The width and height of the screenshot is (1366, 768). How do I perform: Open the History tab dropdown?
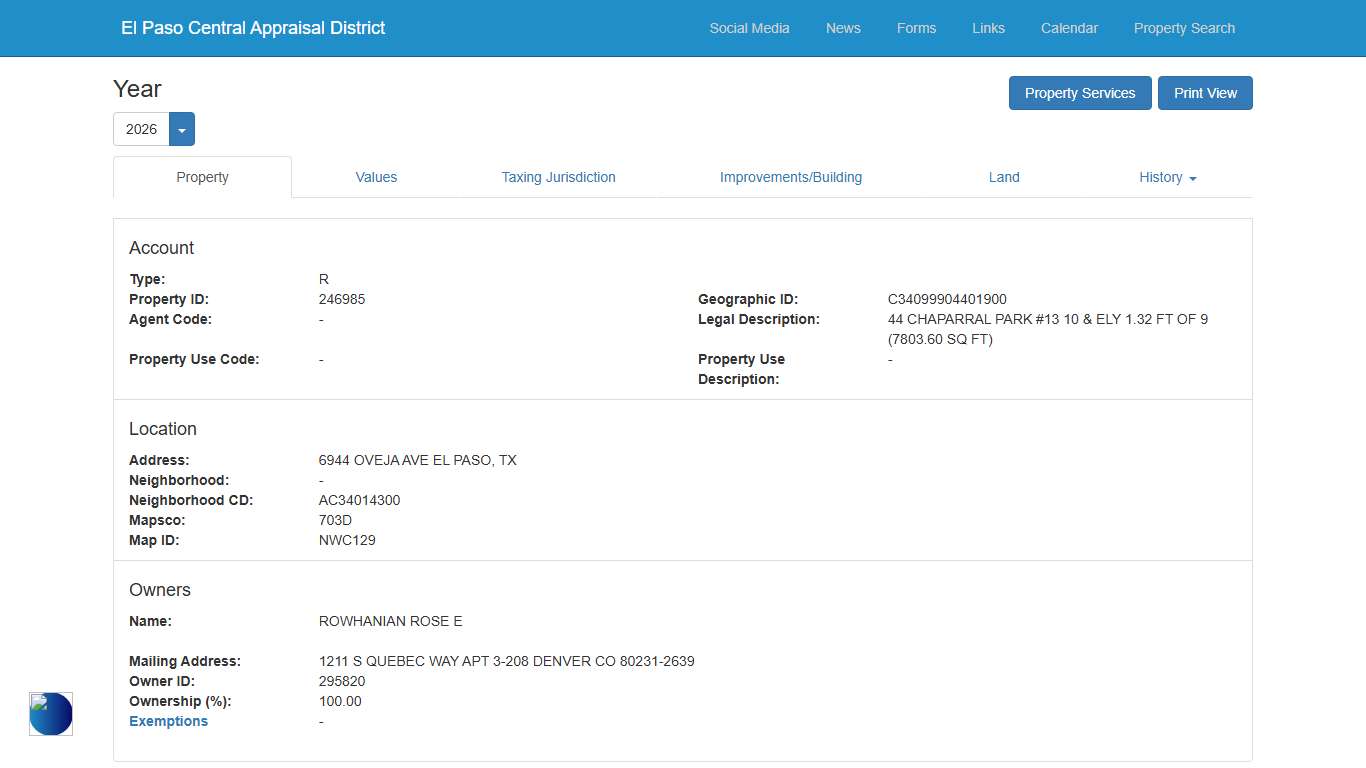1167,177
